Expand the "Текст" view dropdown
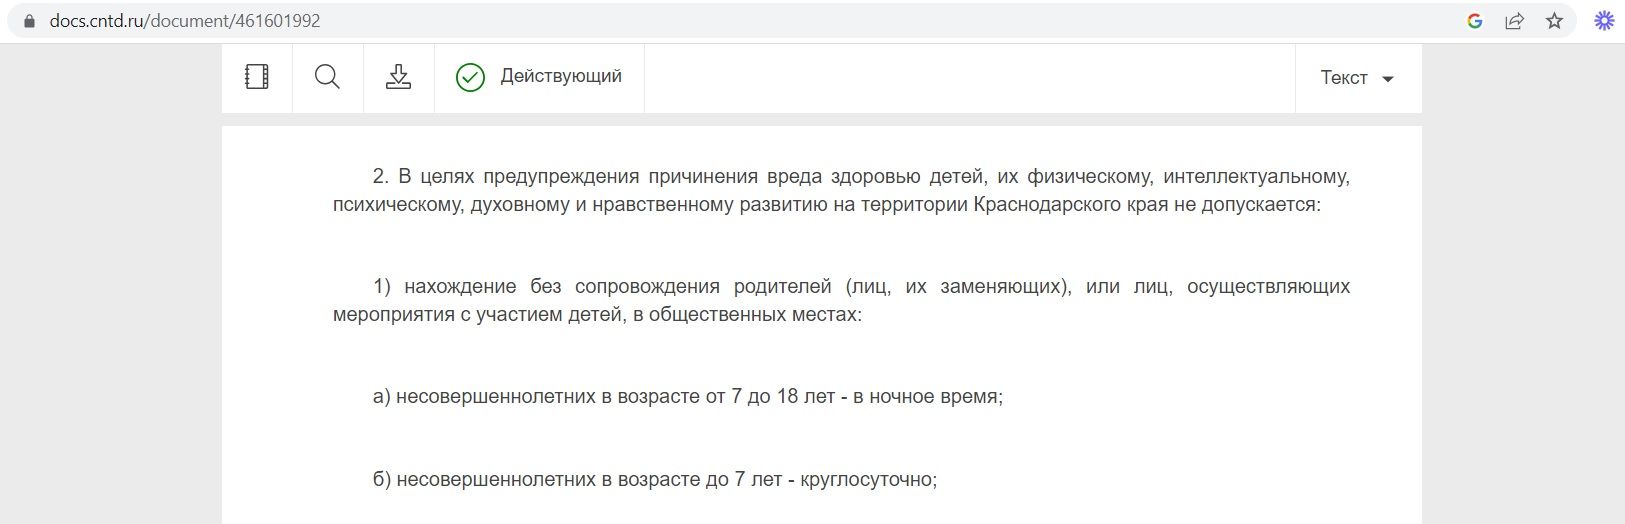This screenshot has width=1625, height=524. 1344,78
